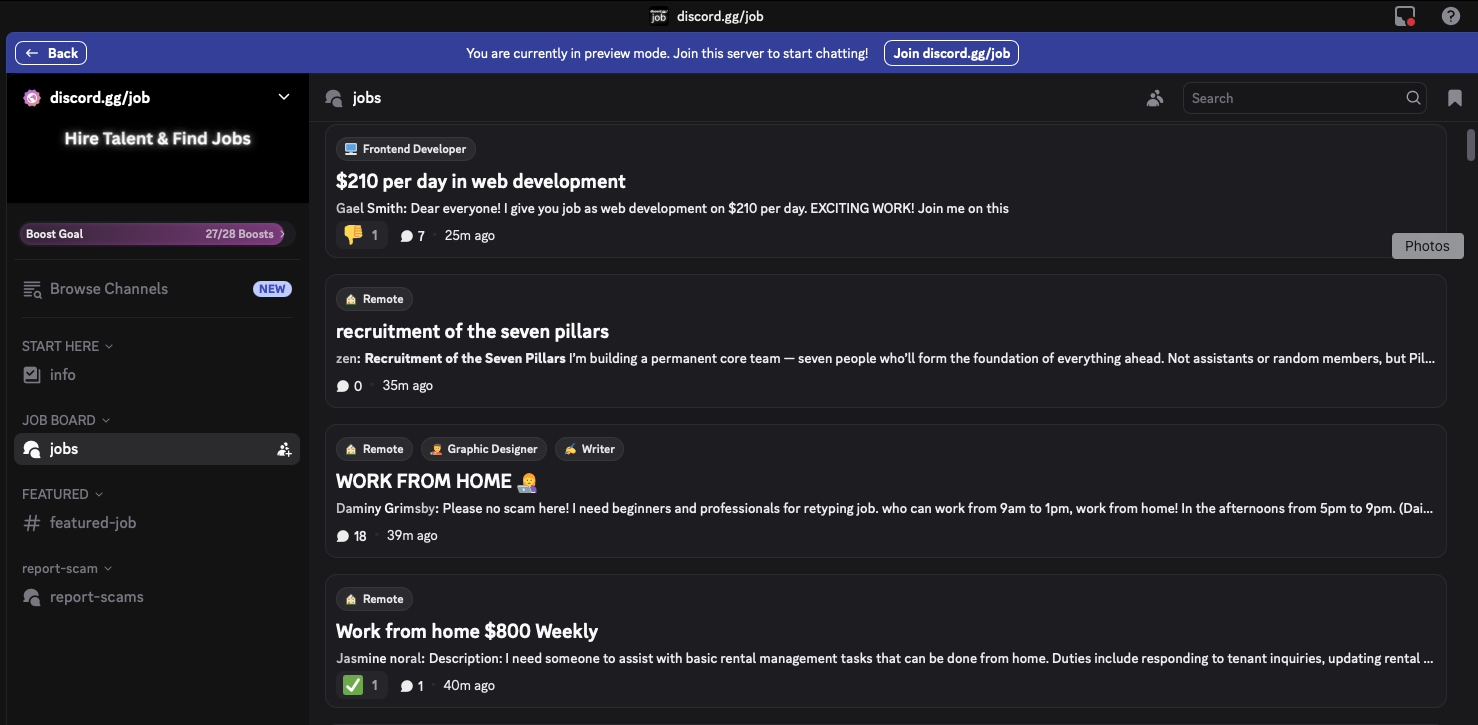Open the discord.gg/job server dropdown

283,97
